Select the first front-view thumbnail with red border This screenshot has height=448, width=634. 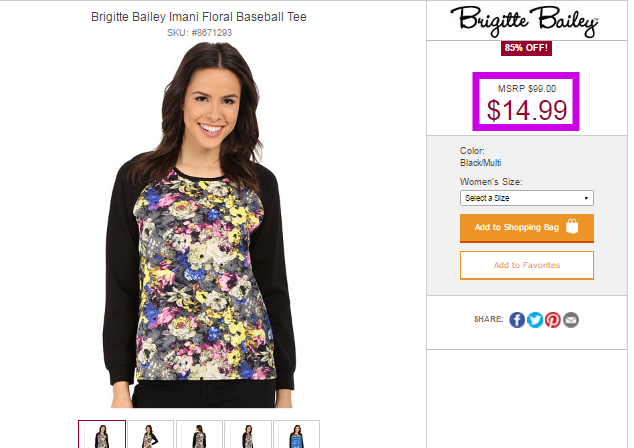click(102, 434)
